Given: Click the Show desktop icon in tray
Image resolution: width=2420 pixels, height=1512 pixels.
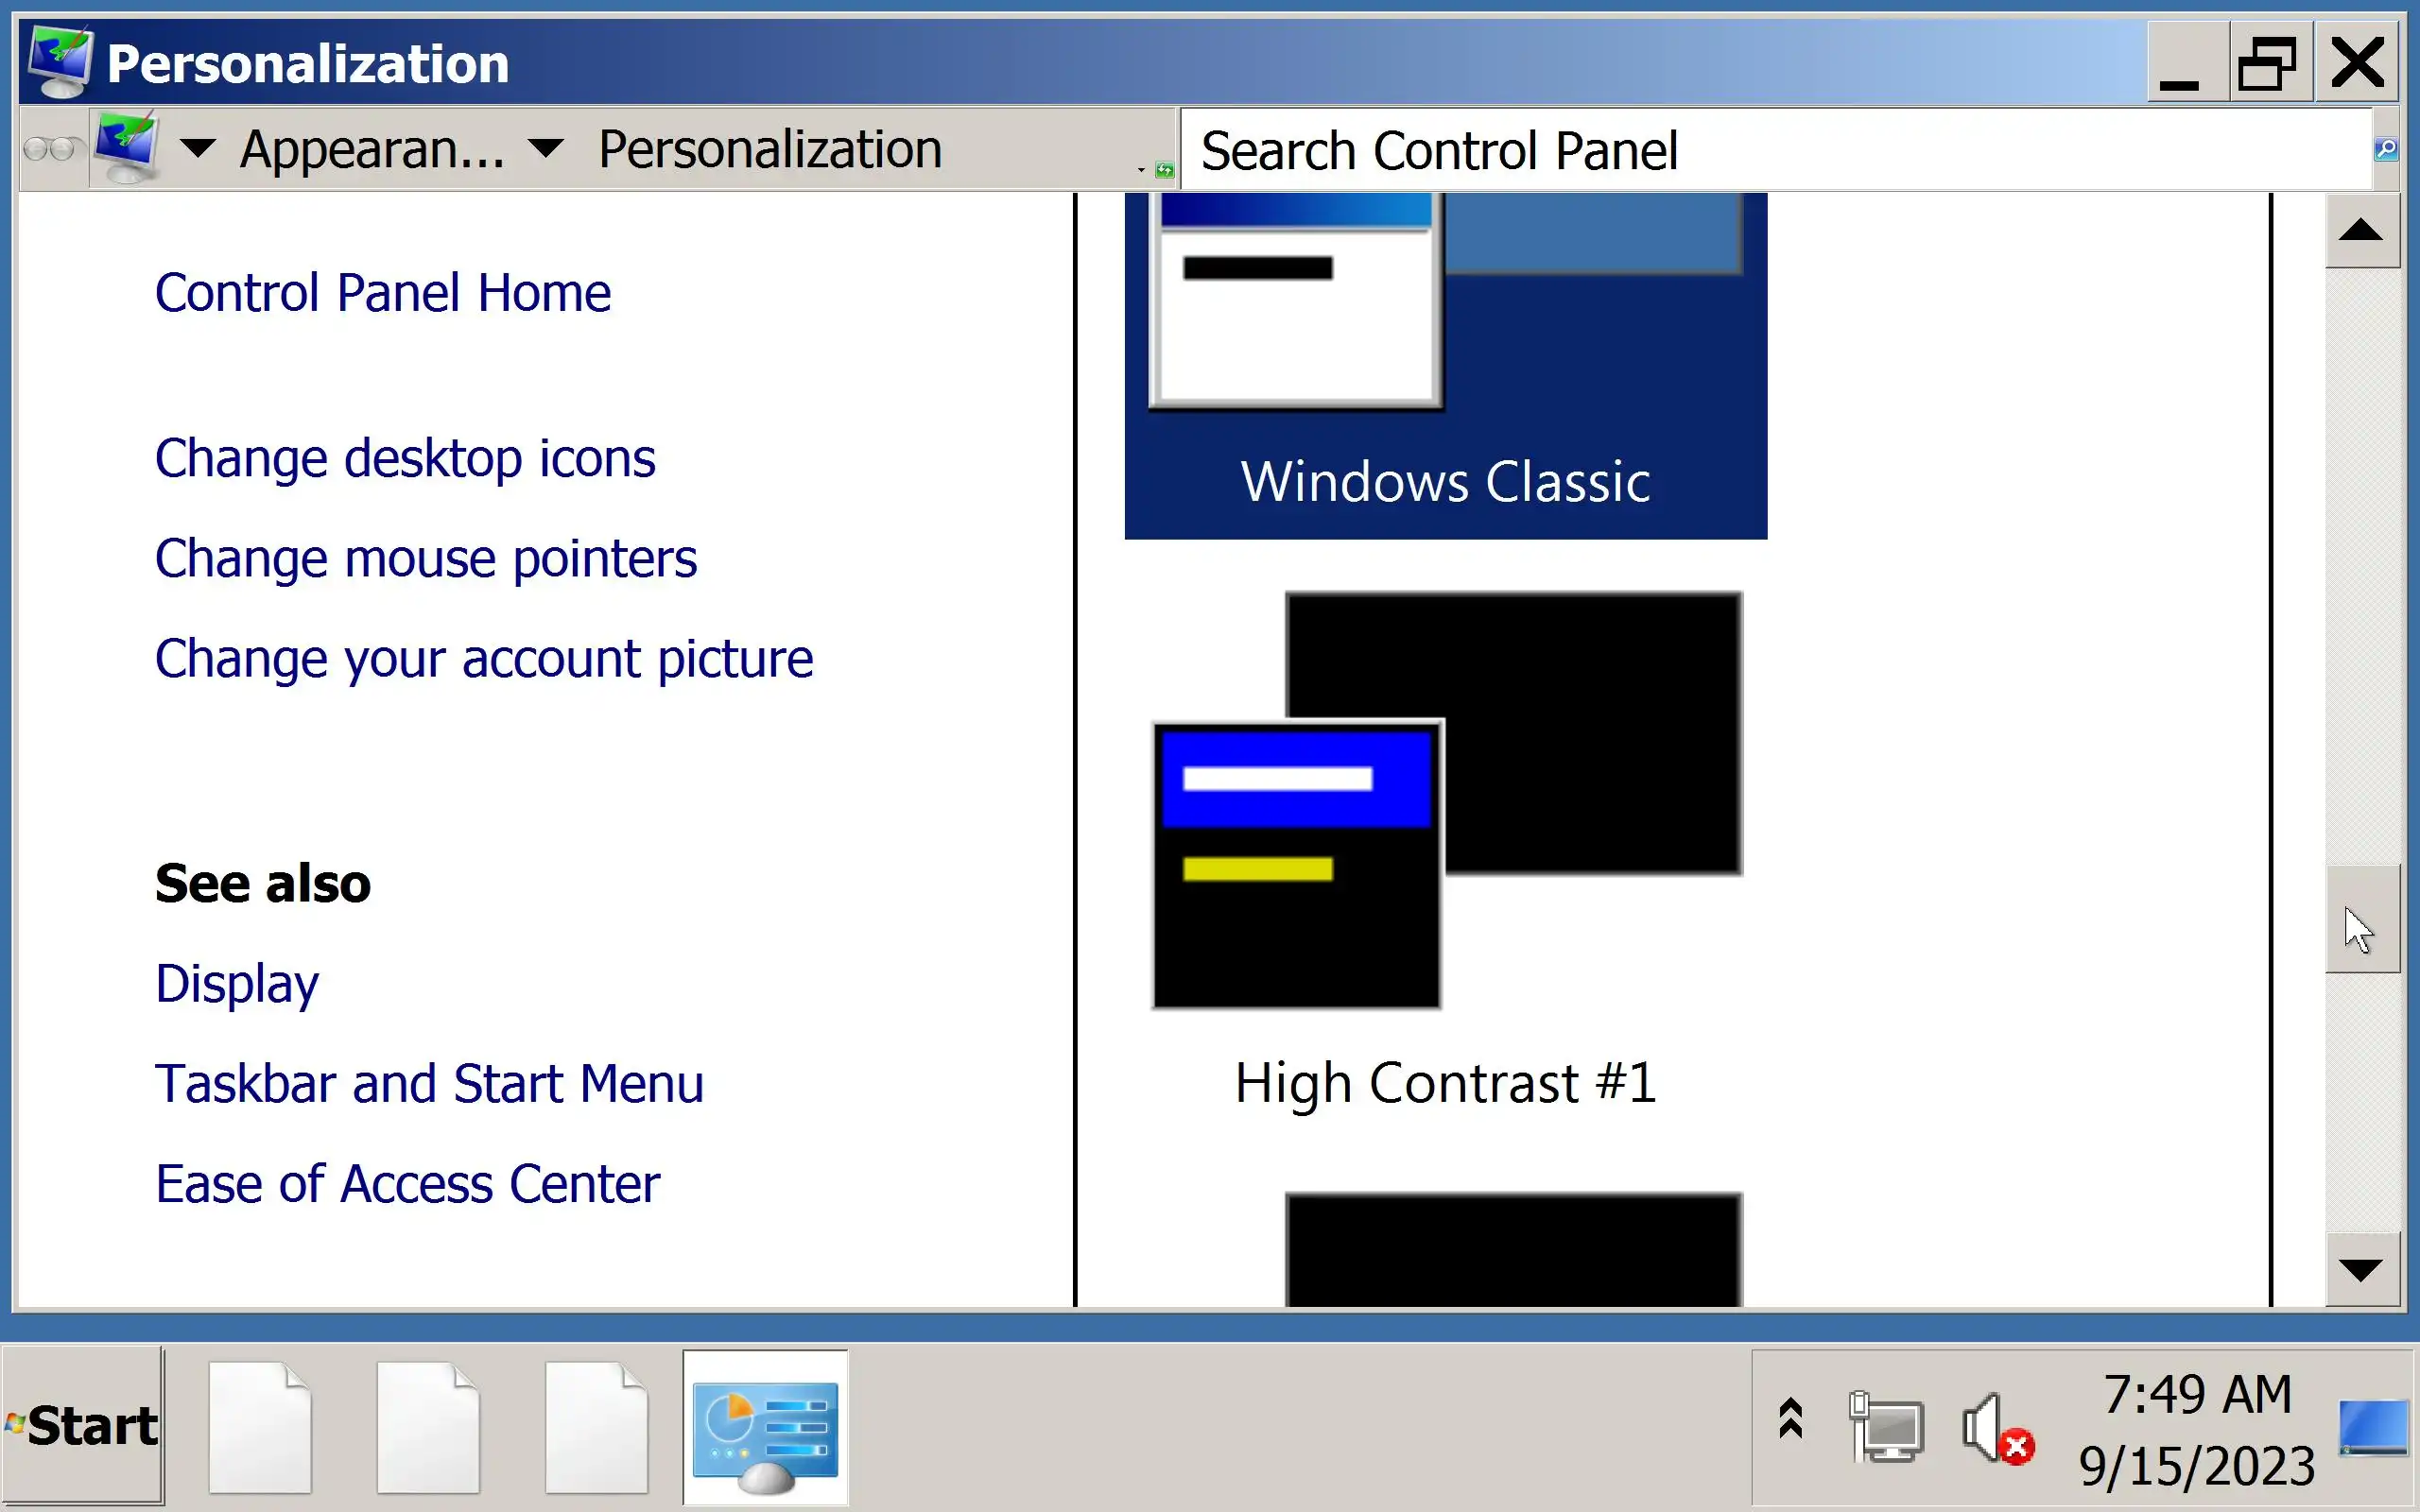Looking at the screenshot, I should tap(2372, 1428).
